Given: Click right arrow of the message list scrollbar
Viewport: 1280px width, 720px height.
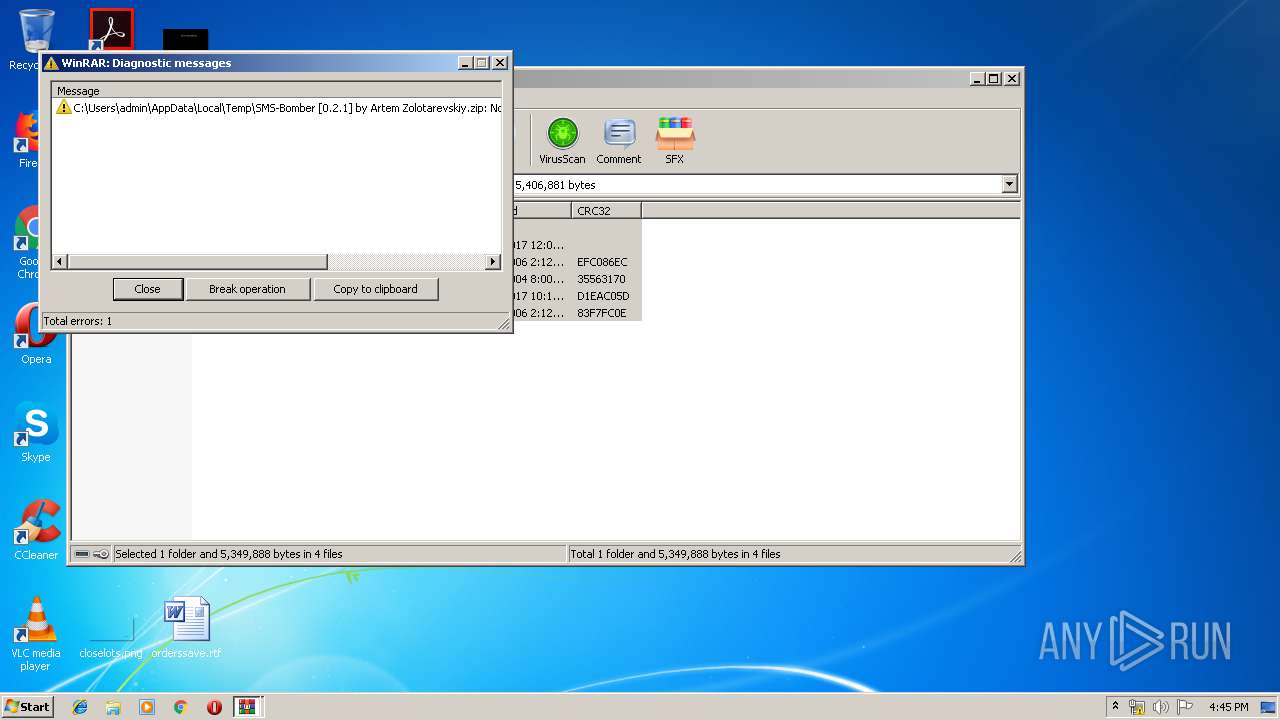Looking at the screenshot, I should pyautogui.click(x=493, y=262).
